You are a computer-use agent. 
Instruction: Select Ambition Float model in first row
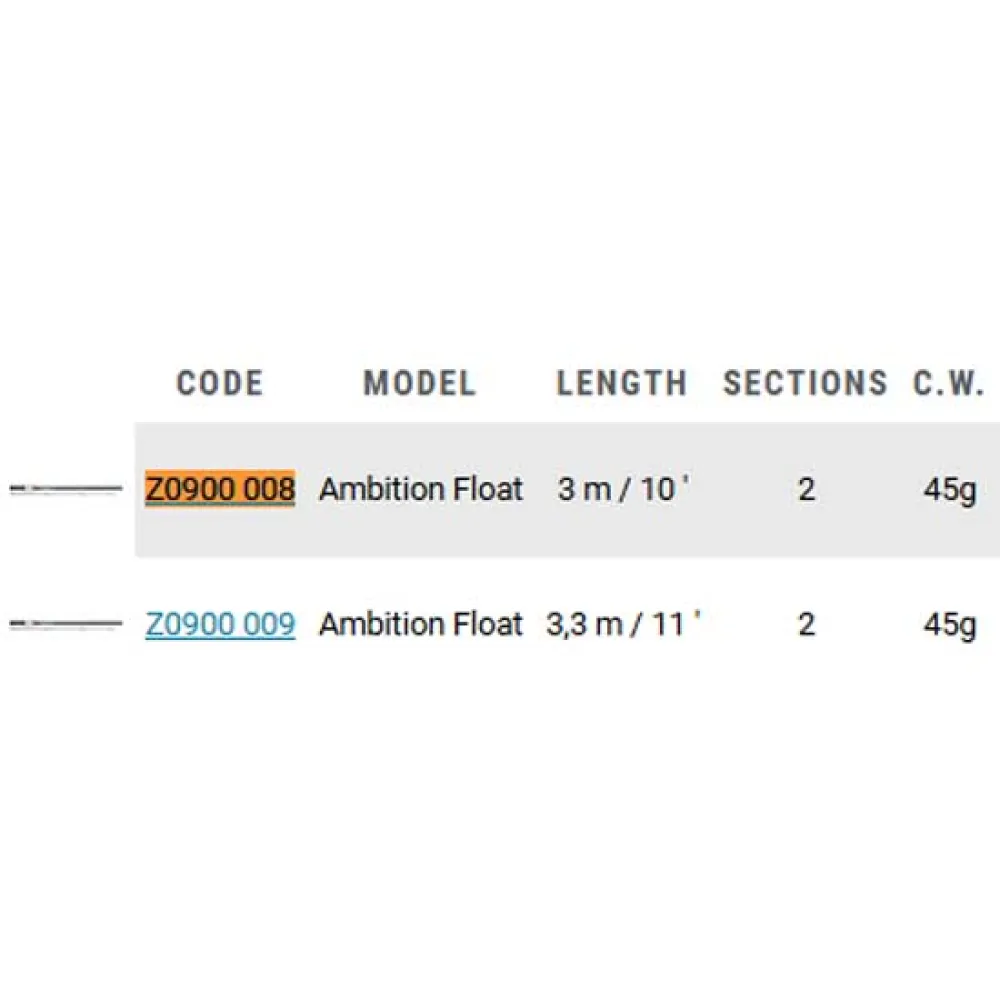(x=421, y=489)
